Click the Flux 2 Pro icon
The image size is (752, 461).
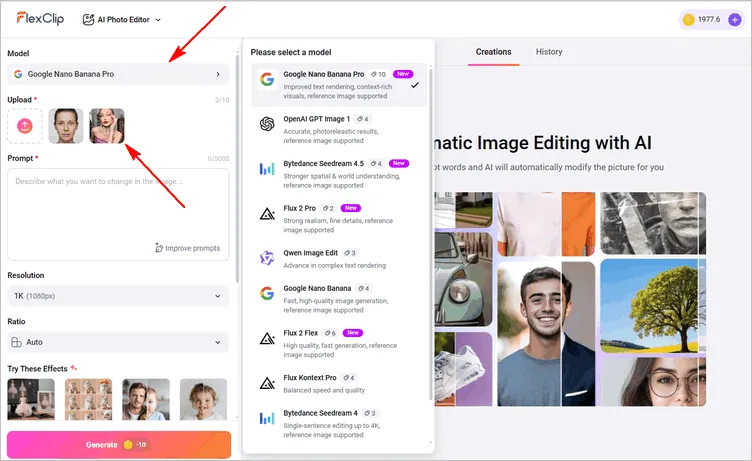tap(267, 212)
